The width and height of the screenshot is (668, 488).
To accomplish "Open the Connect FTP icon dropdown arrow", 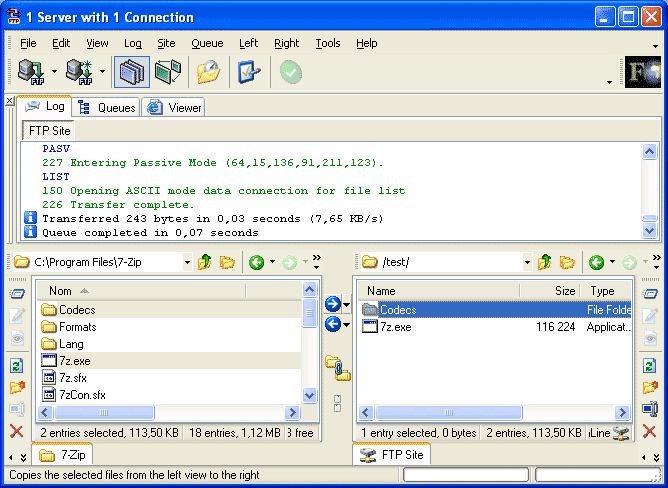I will [55, 72].
